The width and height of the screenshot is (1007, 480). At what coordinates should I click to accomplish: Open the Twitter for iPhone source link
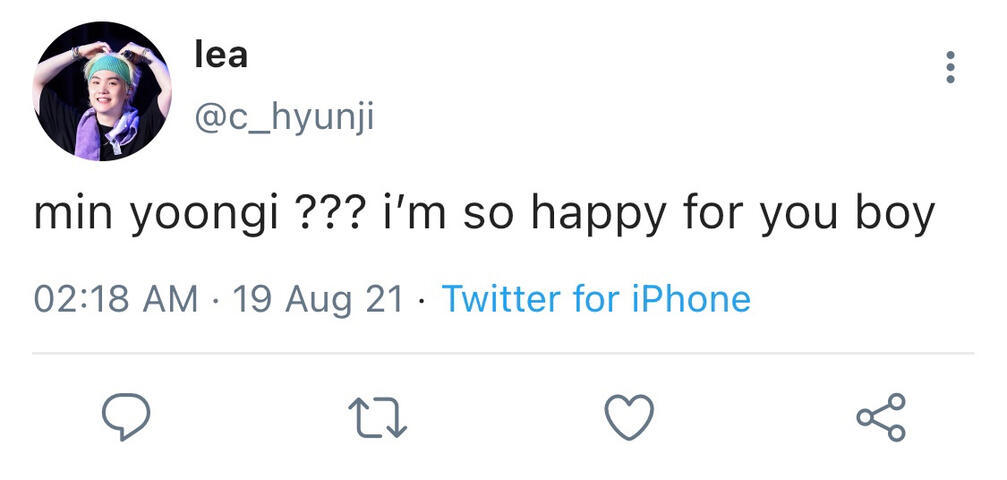595,298
